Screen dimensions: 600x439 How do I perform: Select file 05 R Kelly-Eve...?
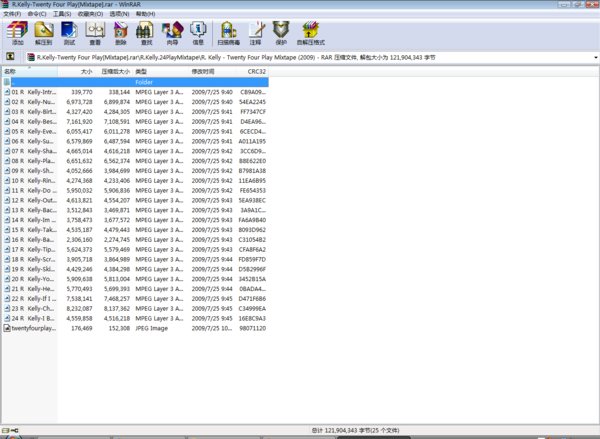click(34, 131)
